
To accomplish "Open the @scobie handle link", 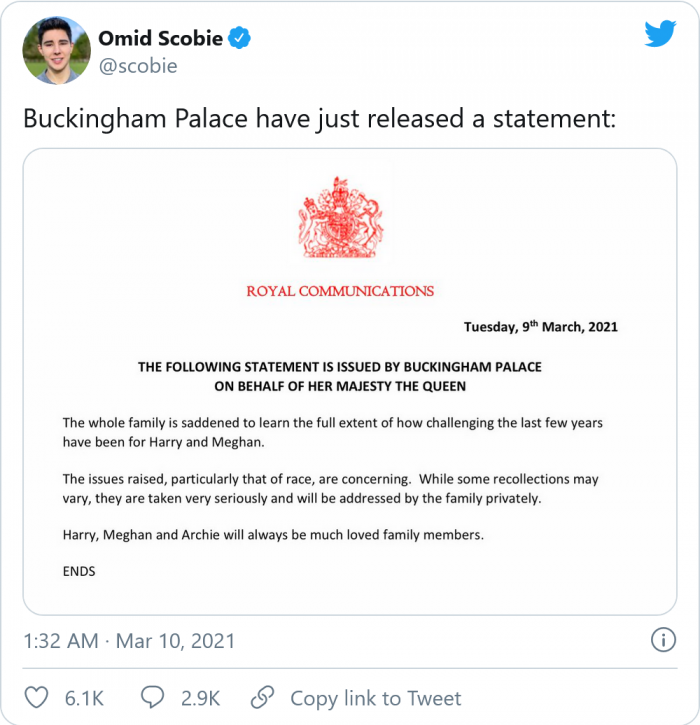I will 137,66.
